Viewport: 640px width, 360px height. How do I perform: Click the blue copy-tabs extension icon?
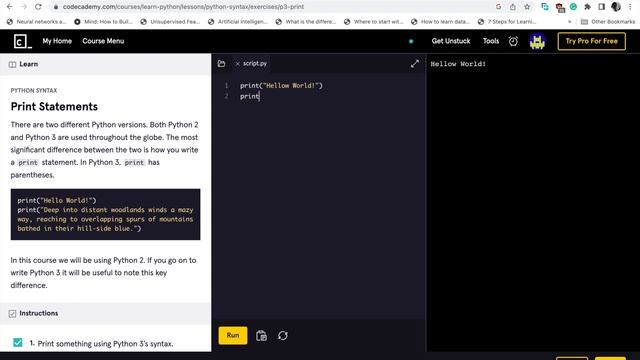click(545, 7)
